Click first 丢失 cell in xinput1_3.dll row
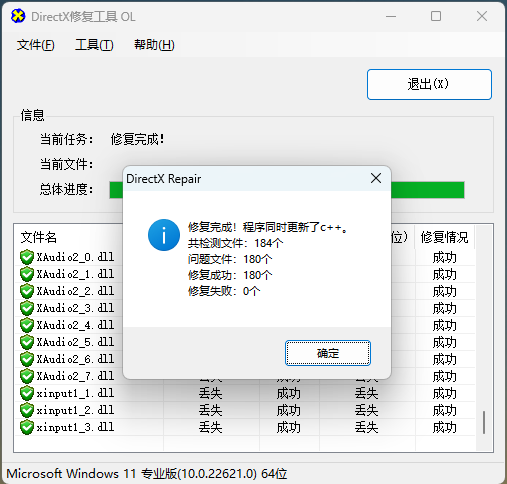The height and width of the screenshot is (484, 507). (210, 428)
